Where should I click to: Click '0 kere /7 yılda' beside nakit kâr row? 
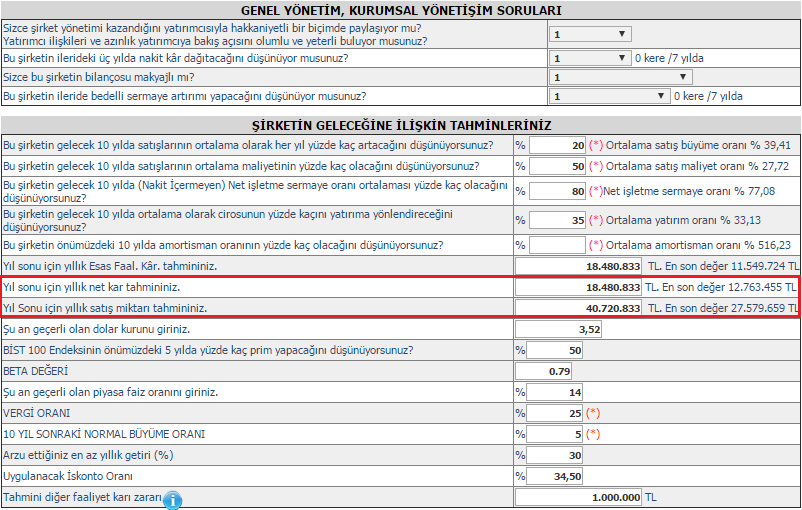point(669,58)
